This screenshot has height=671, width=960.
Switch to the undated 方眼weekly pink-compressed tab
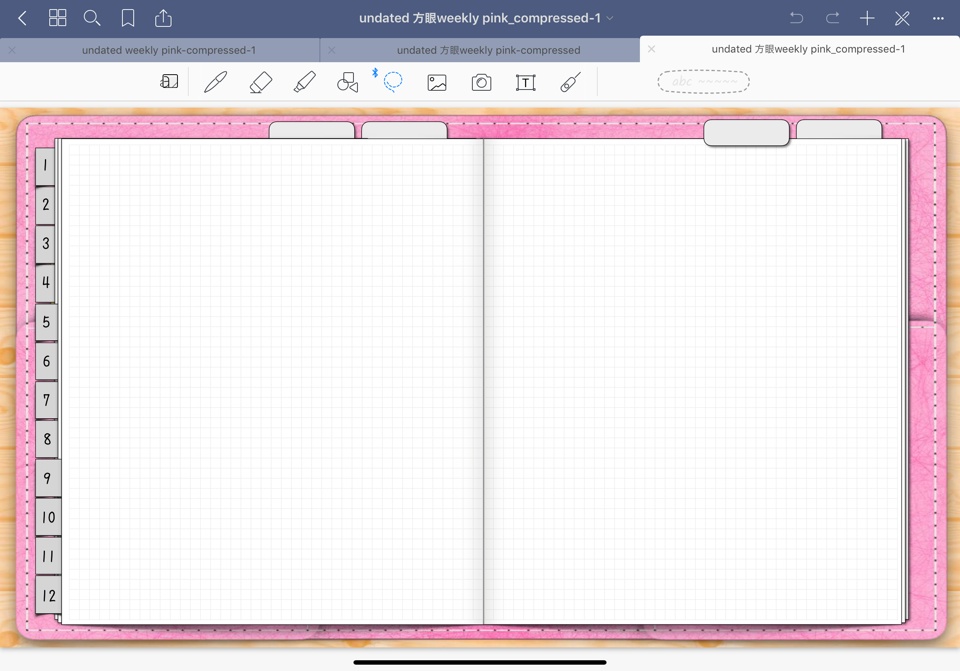coord(487,49)
